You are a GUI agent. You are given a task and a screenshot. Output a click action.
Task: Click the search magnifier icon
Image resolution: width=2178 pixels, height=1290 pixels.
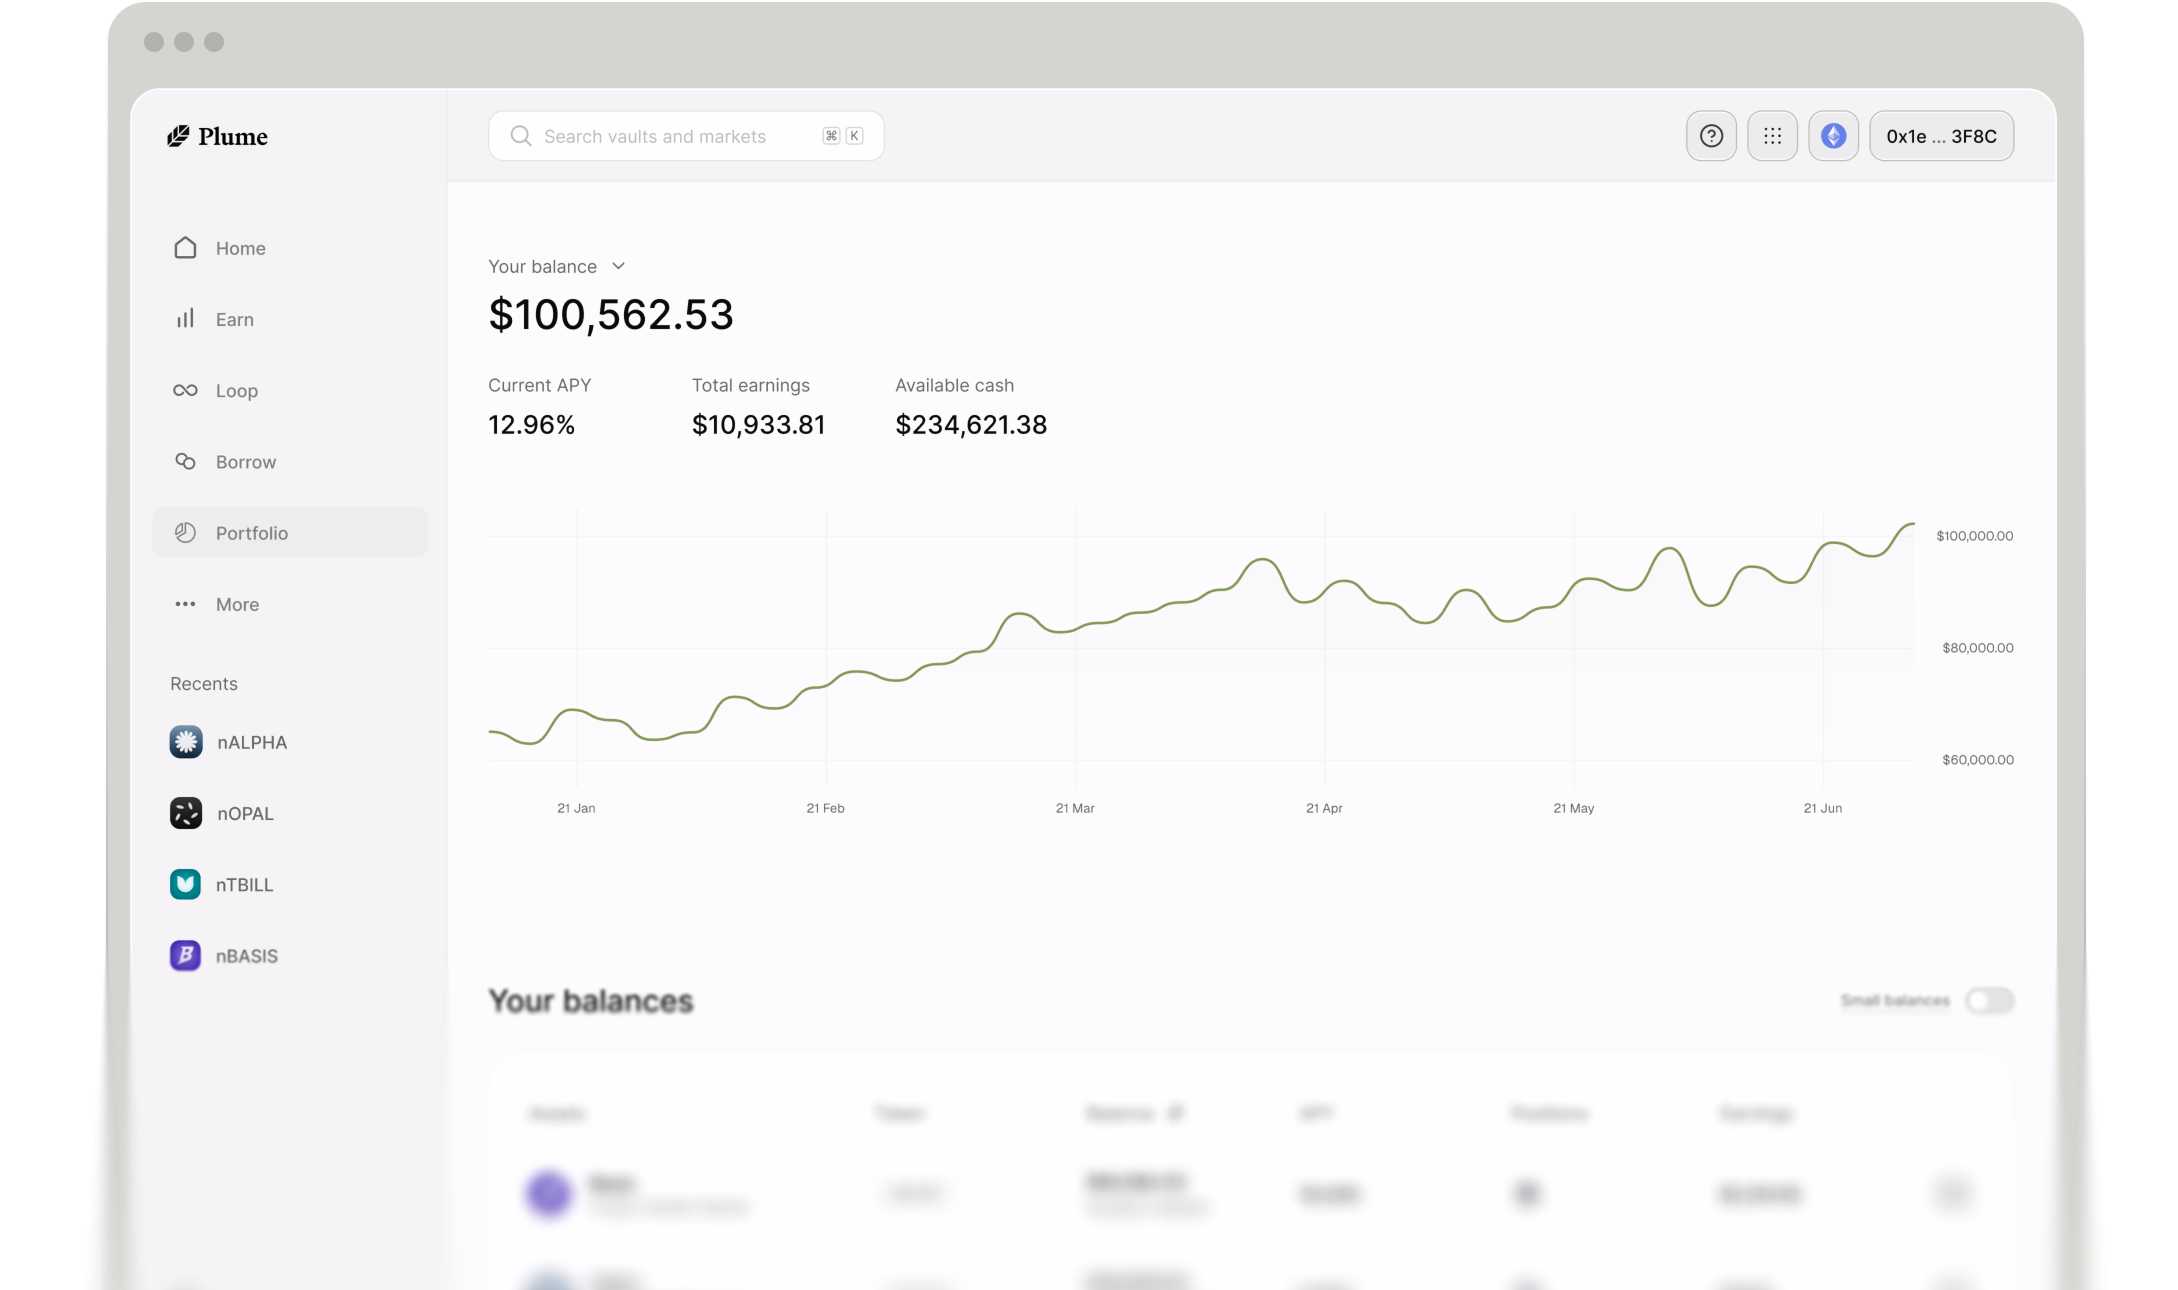[x=520, y=136]
